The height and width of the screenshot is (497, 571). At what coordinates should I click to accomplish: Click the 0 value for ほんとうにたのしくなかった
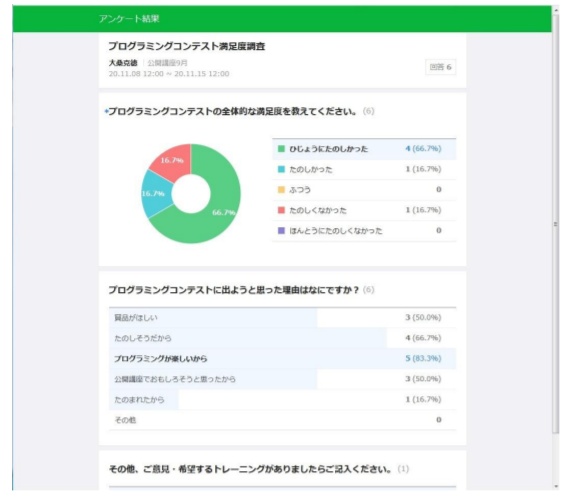[438, 230]
